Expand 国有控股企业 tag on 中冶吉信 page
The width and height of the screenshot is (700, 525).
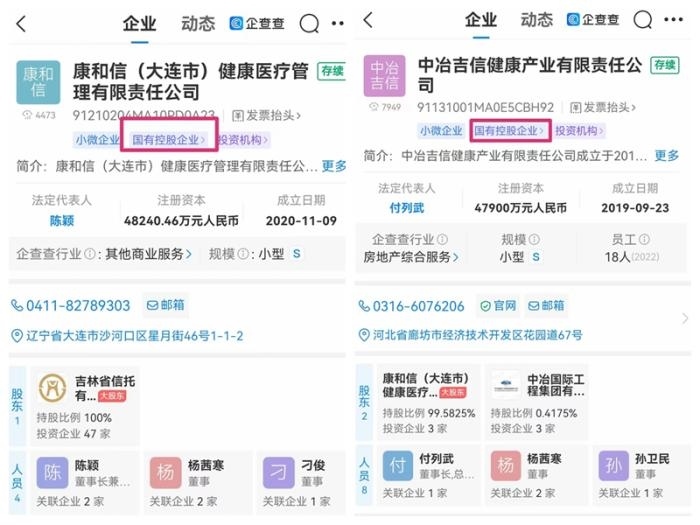(x=510, y=131)
